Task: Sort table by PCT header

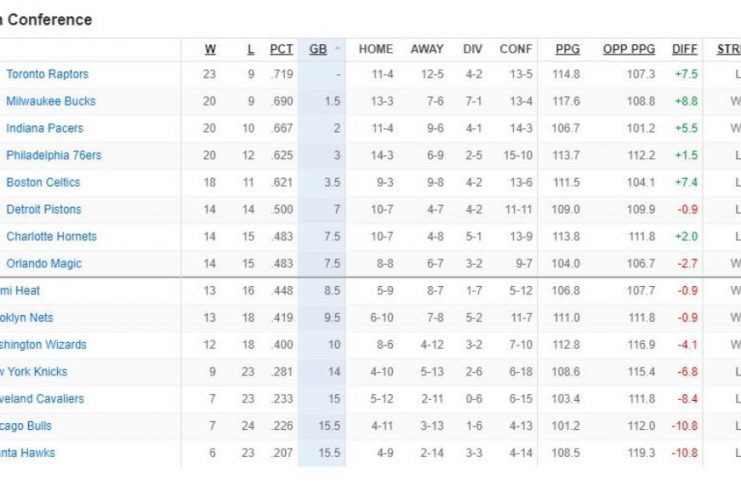Action: click(282, 49)
